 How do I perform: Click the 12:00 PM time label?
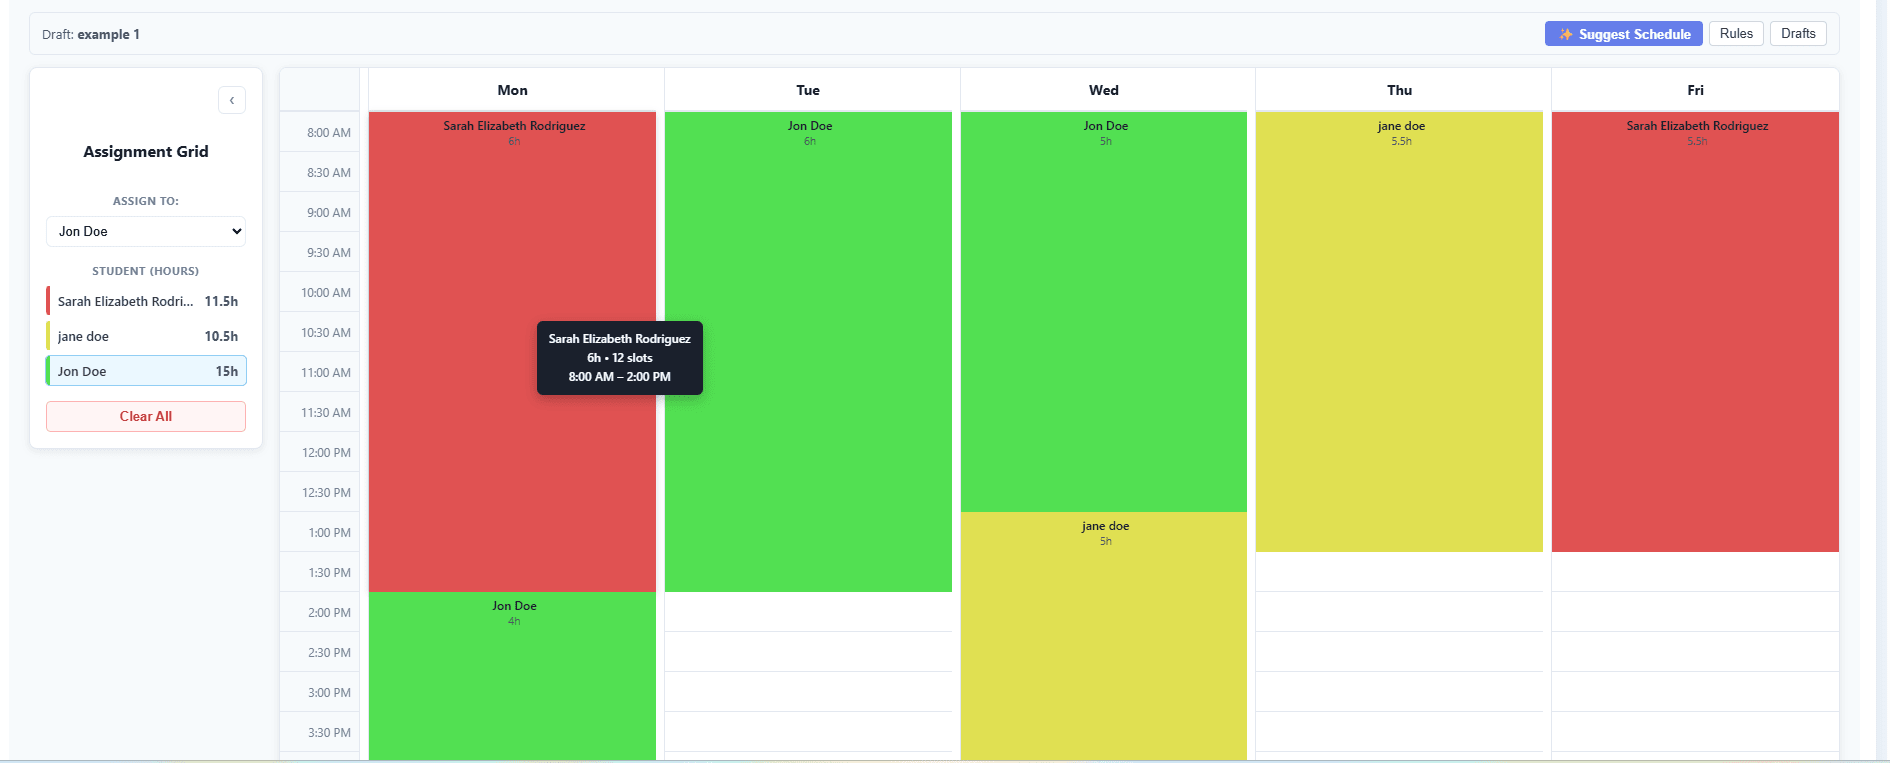click(x=326, y=453)
